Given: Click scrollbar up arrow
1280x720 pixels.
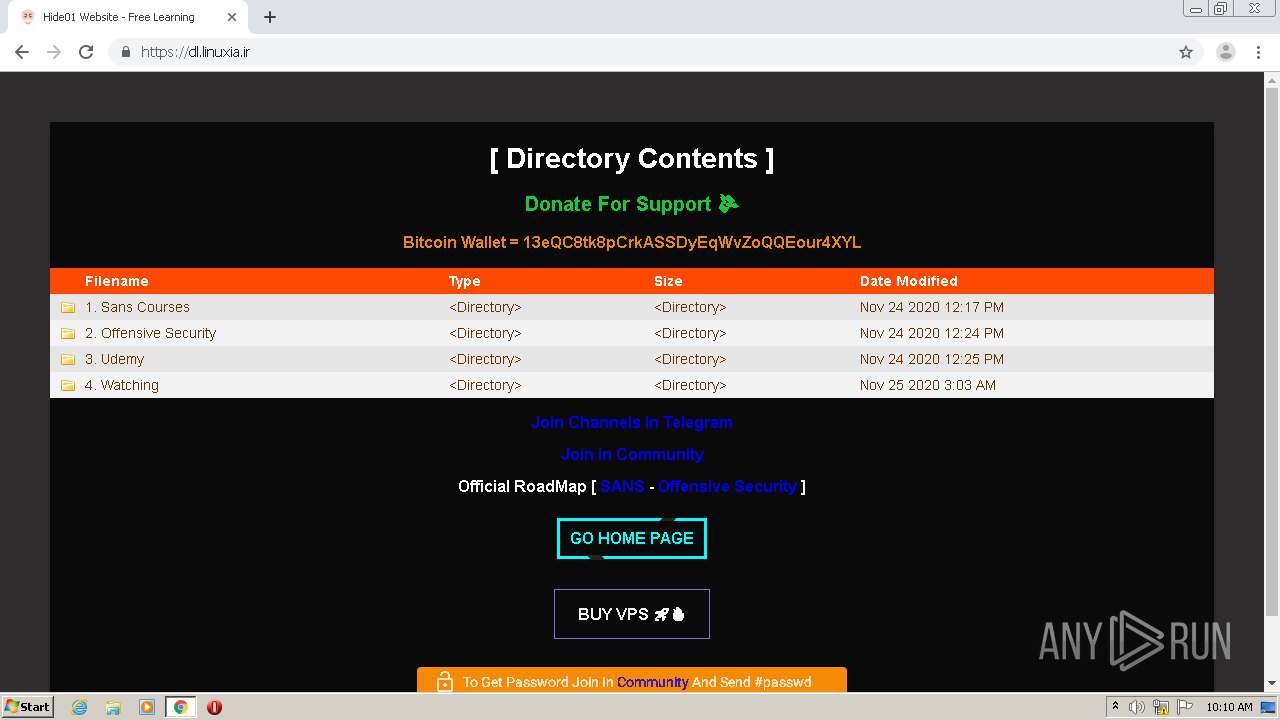Looking at the screenshot, I should point(1271,80).
